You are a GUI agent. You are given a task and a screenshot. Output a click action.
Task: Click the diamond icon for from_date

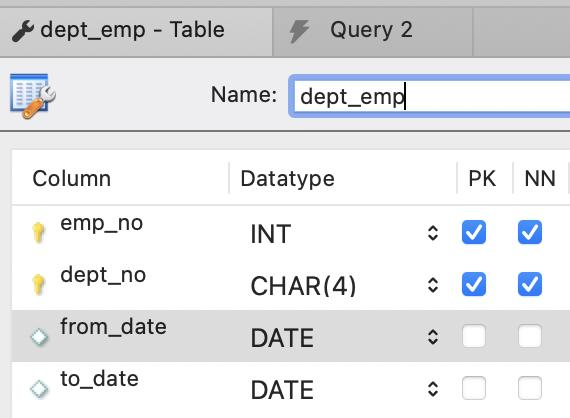[39, 337]
